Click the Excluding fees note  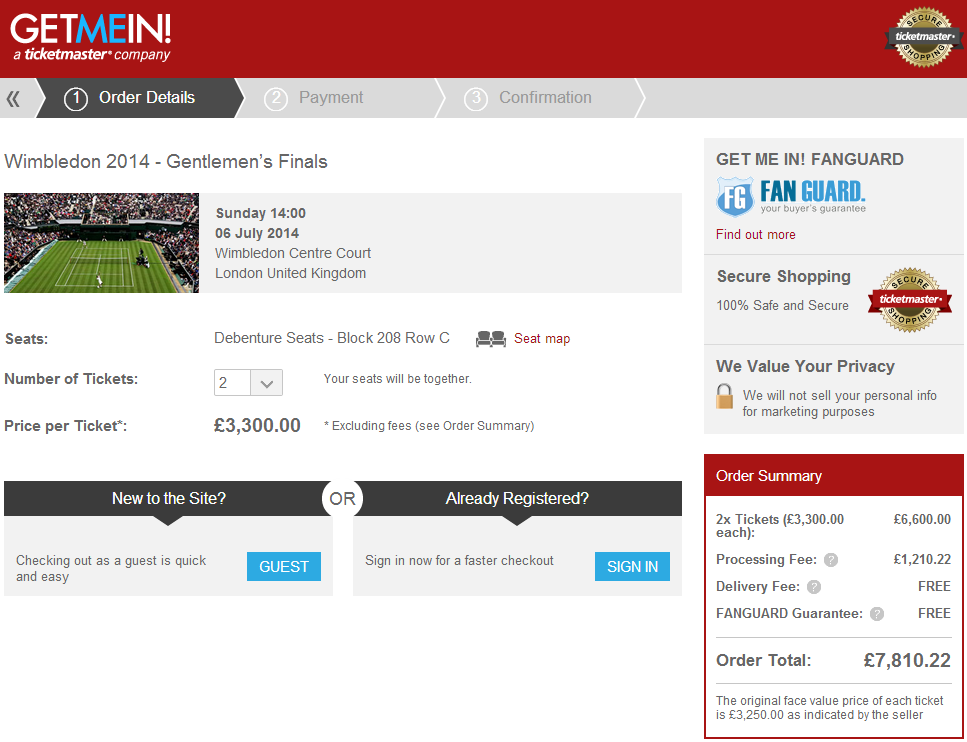pyautogui.click(x=429, y=426)
